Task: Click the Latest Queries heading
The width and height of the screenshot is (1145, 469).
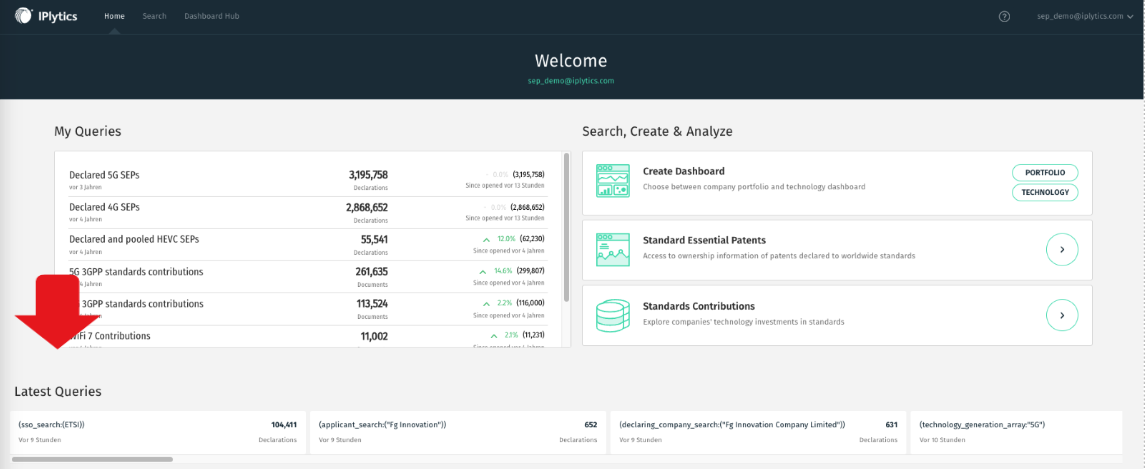Action: (x=58, y=392)
